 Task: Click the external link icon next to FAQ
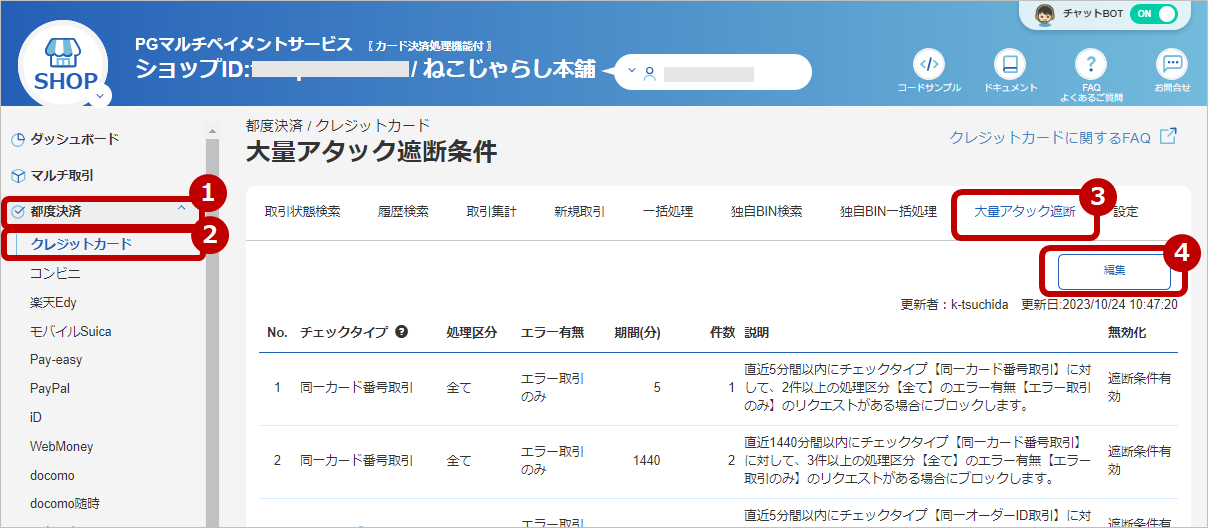point(1168,136)
